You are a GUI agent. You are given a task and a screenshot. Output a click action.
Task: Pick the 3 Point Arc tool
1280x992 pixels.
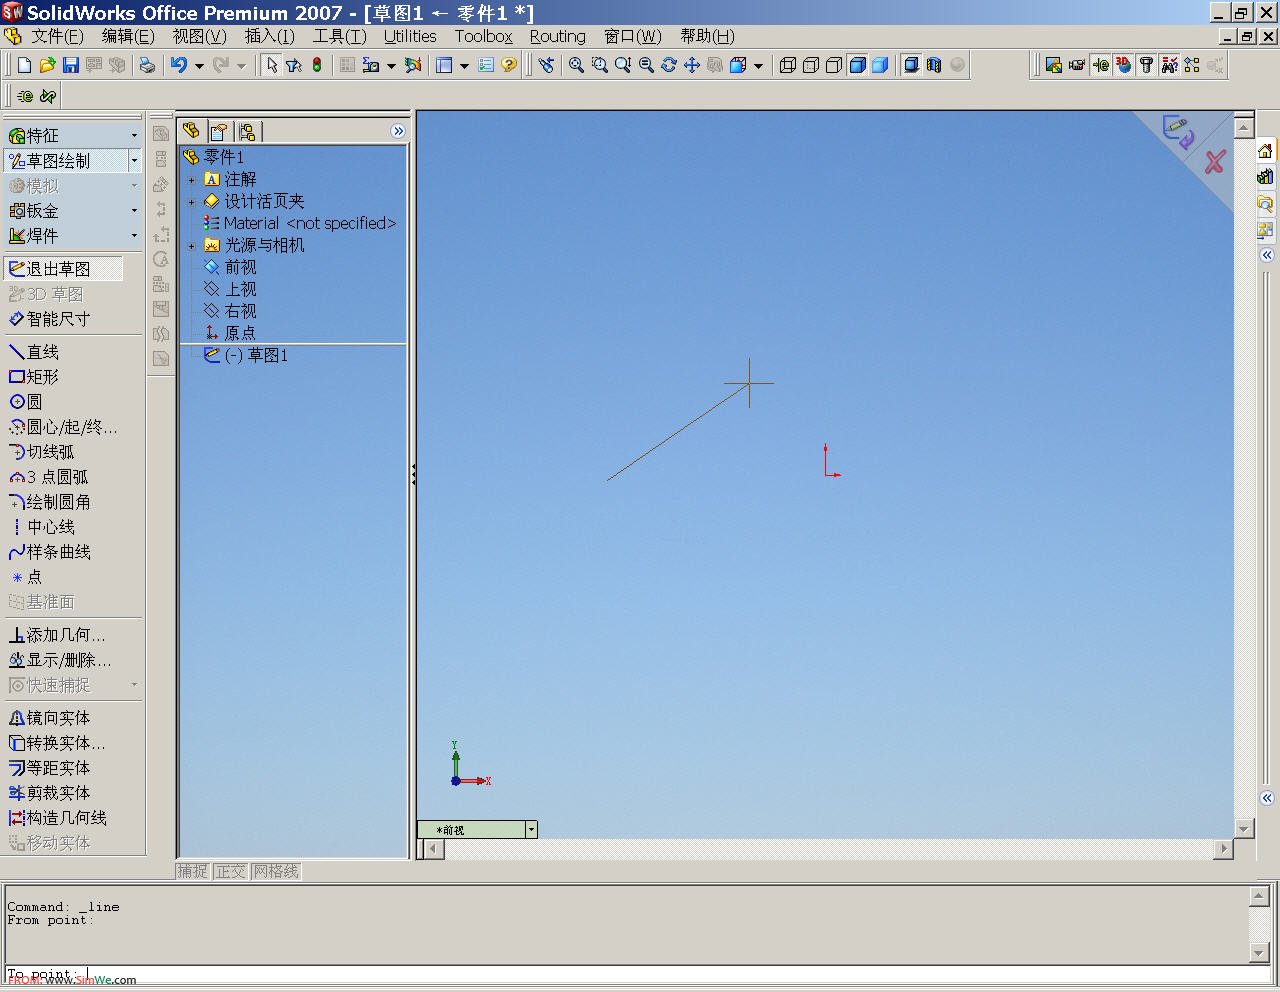49,477
